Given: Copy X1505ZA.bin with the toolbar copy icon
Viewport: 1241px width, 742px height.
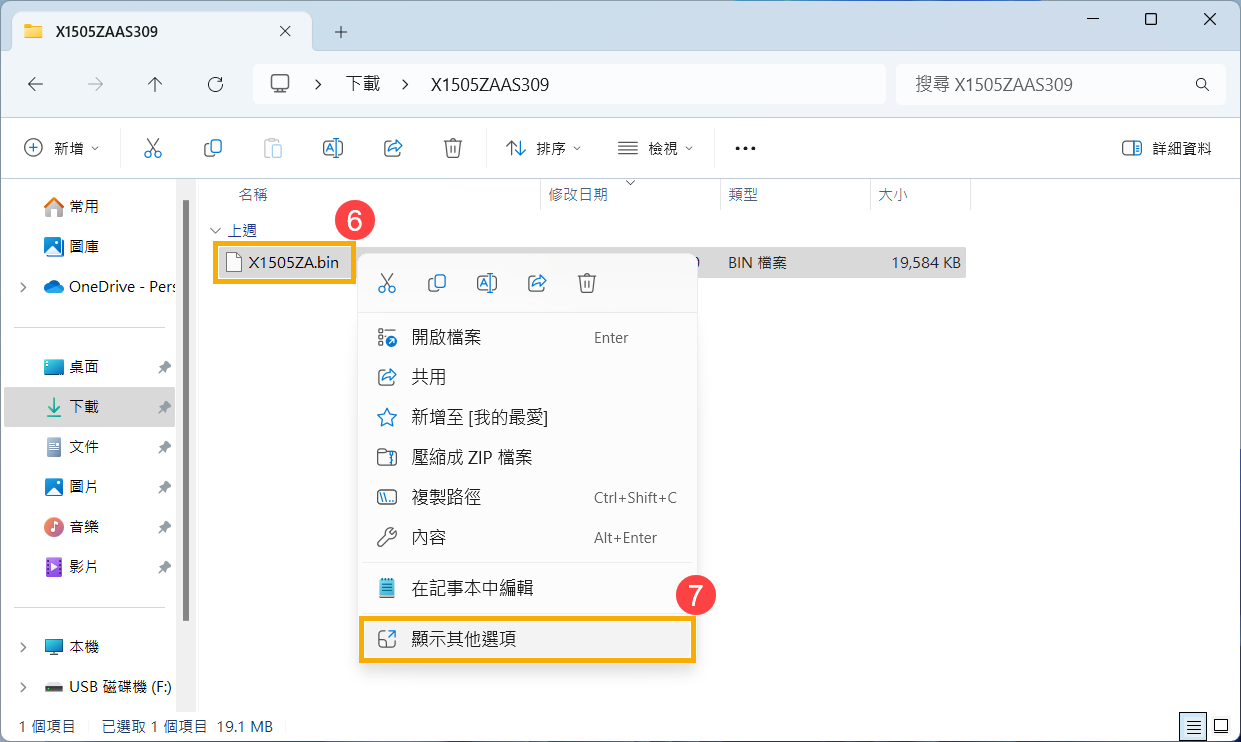Looking at the screenshot, I should [x=212, y=147].
